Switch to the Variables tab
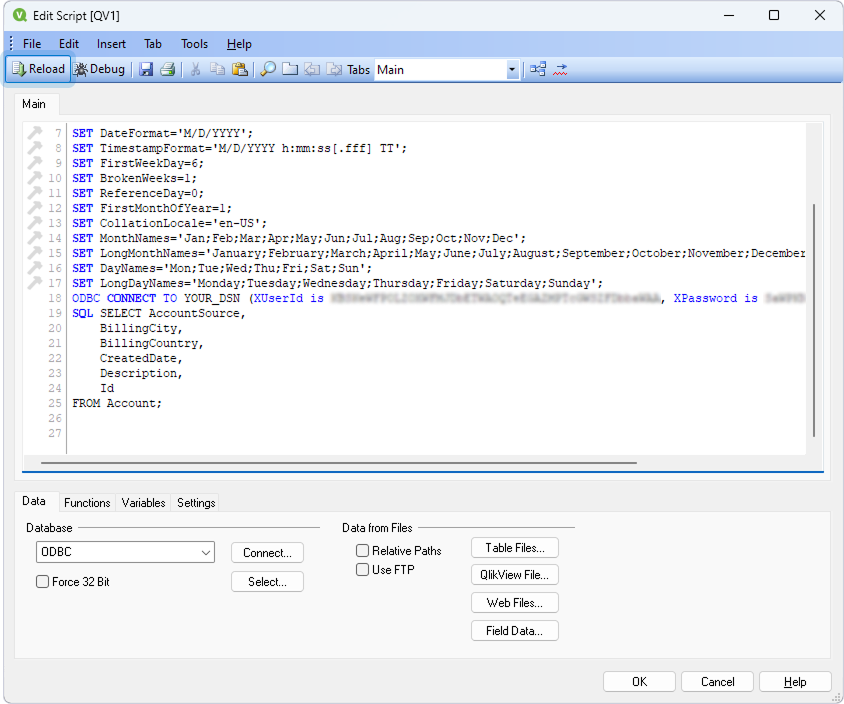 143,503
